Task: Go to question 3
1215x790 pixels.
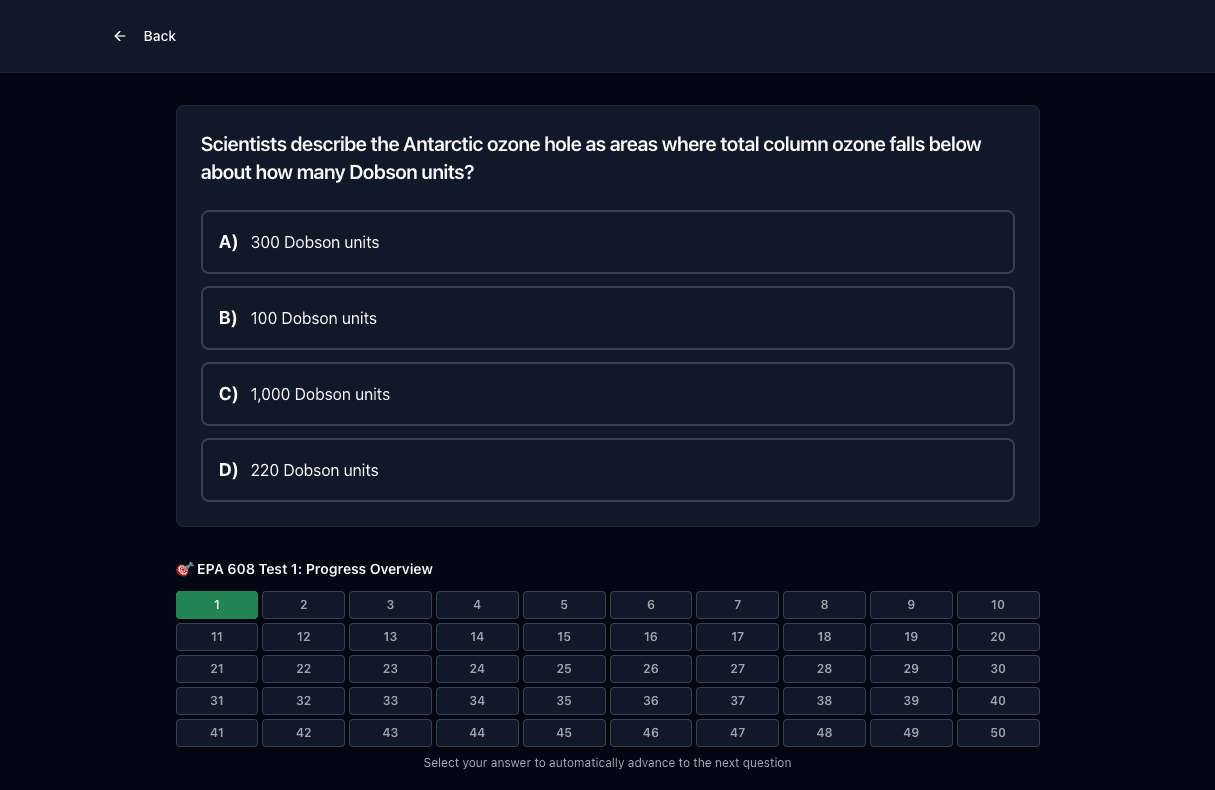Action: click(x=390, y=605)
